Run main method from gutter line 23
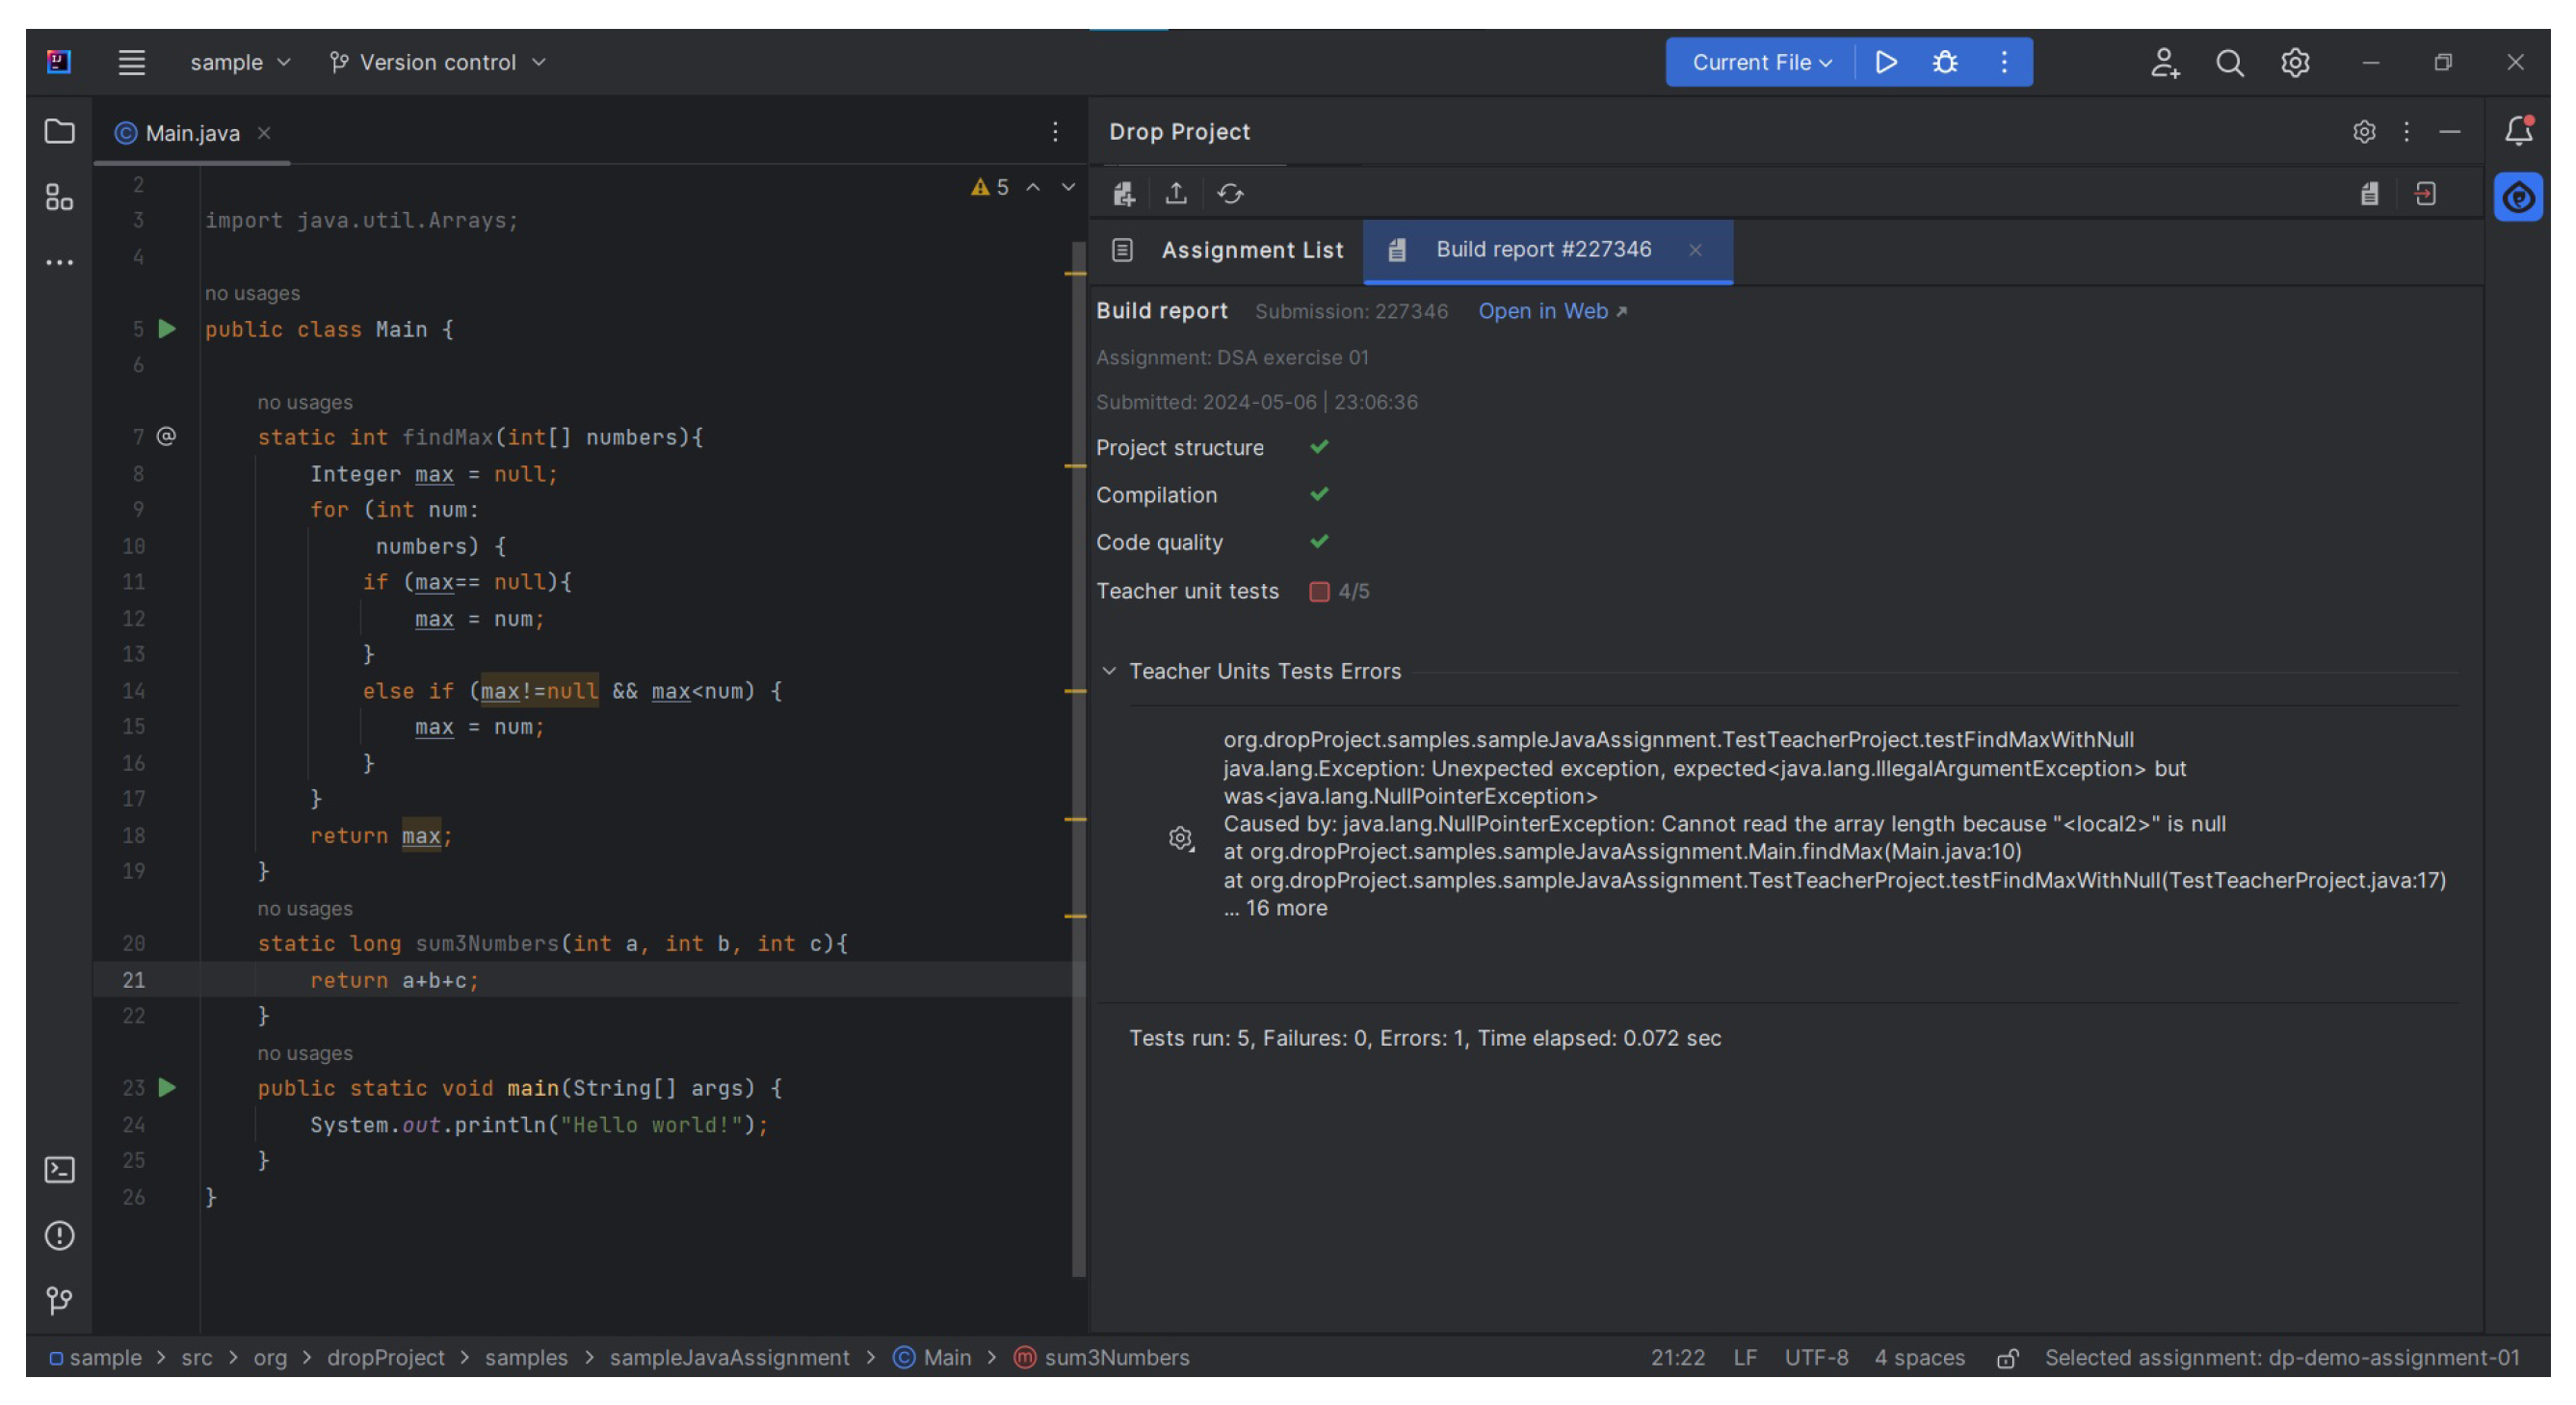 167,1087
